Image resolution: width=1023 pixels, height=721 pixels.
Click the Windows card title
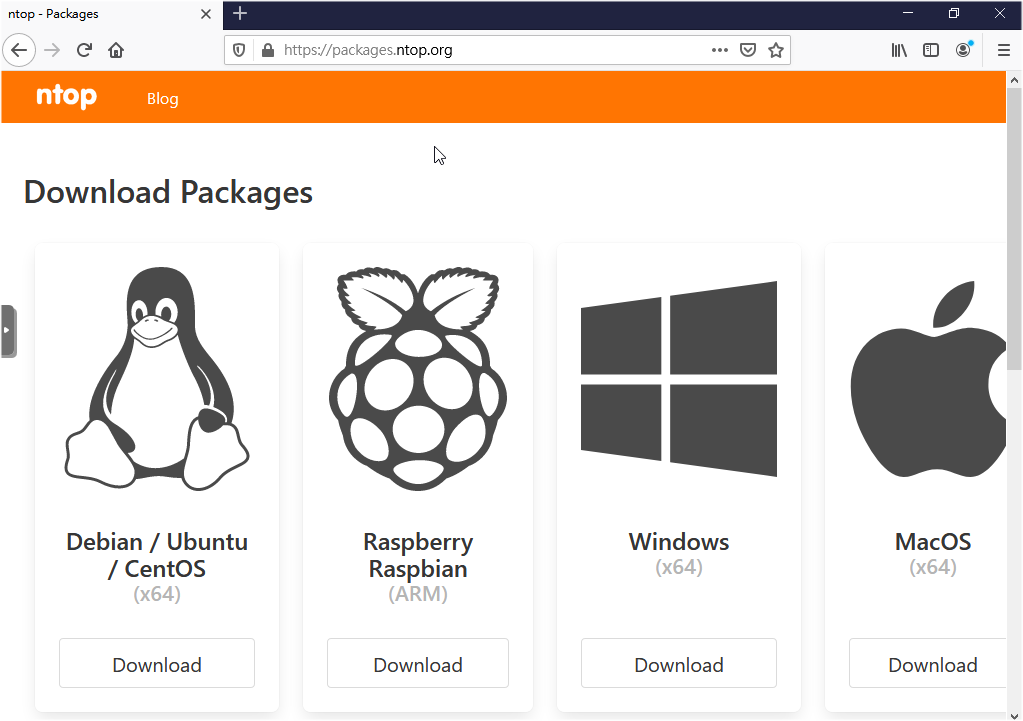pos(679,542)
